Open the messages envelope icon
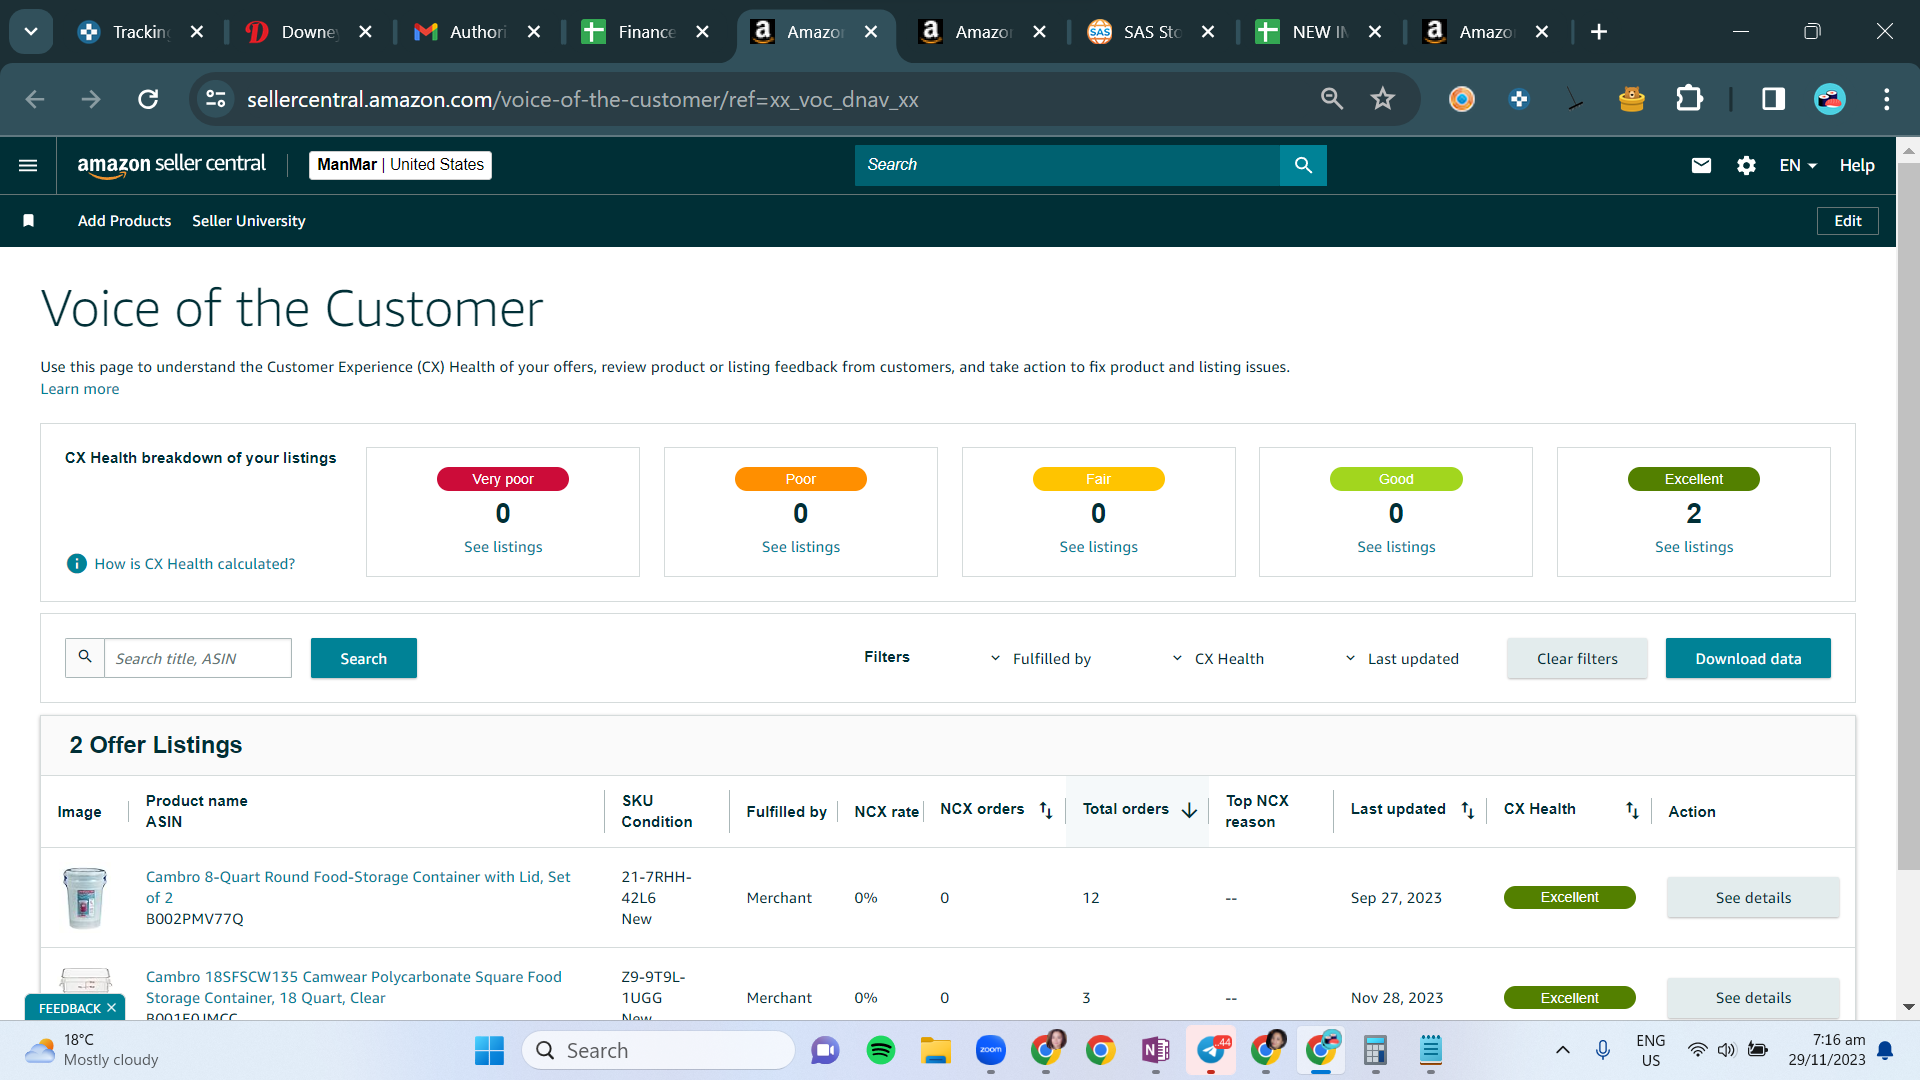The image size is (1920, 1080). (1701, 165)
